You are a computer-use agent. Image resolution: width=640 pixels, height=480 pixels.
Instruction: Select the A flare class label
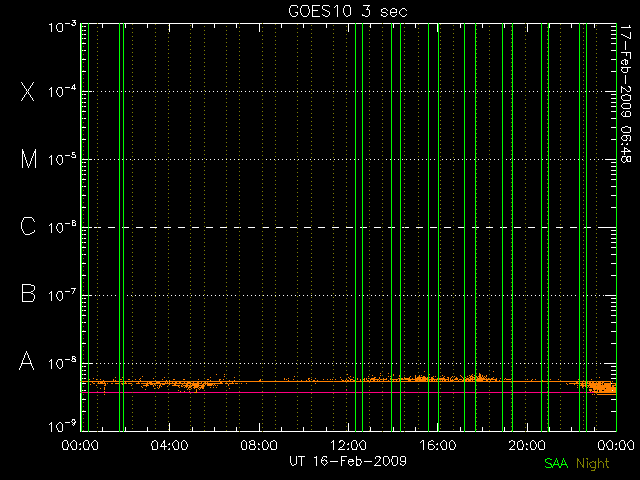coord(27,361)
